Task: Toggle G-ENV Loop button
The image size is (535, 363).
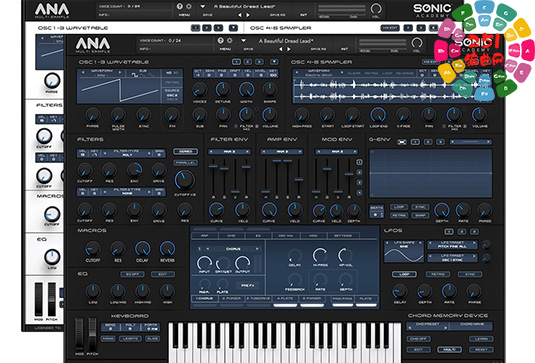Action: 399,207
